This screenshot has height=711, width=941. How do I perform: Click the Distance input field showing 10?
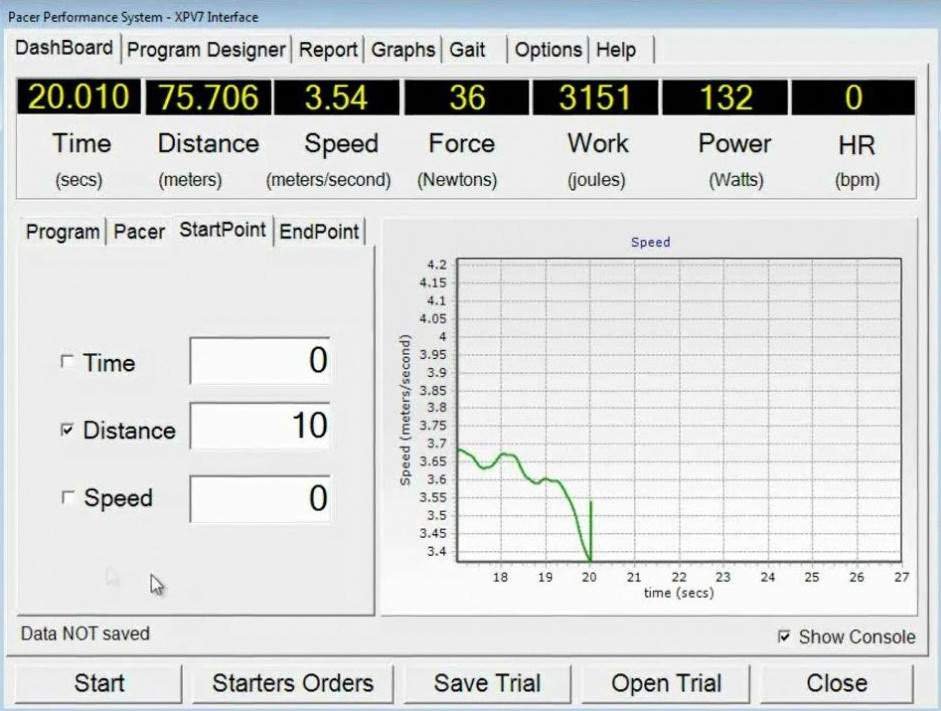coord(260,425)
